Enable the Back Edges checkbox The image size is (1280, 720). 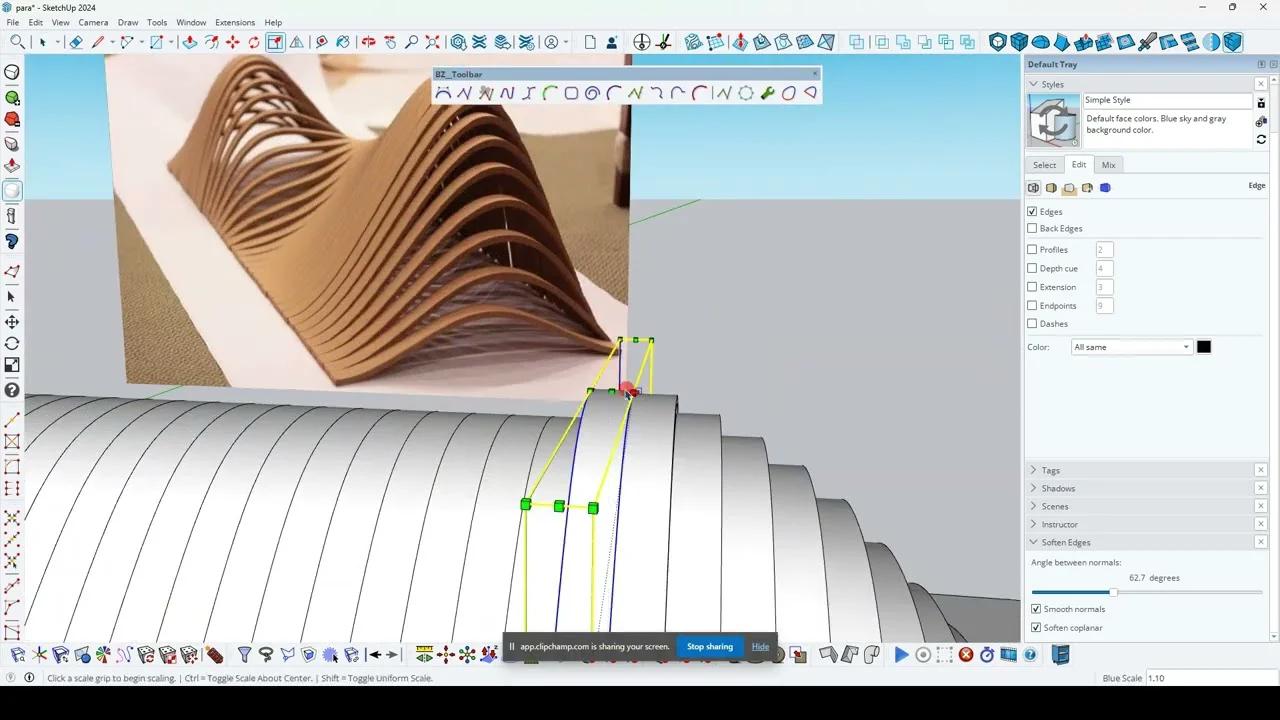1032,228
